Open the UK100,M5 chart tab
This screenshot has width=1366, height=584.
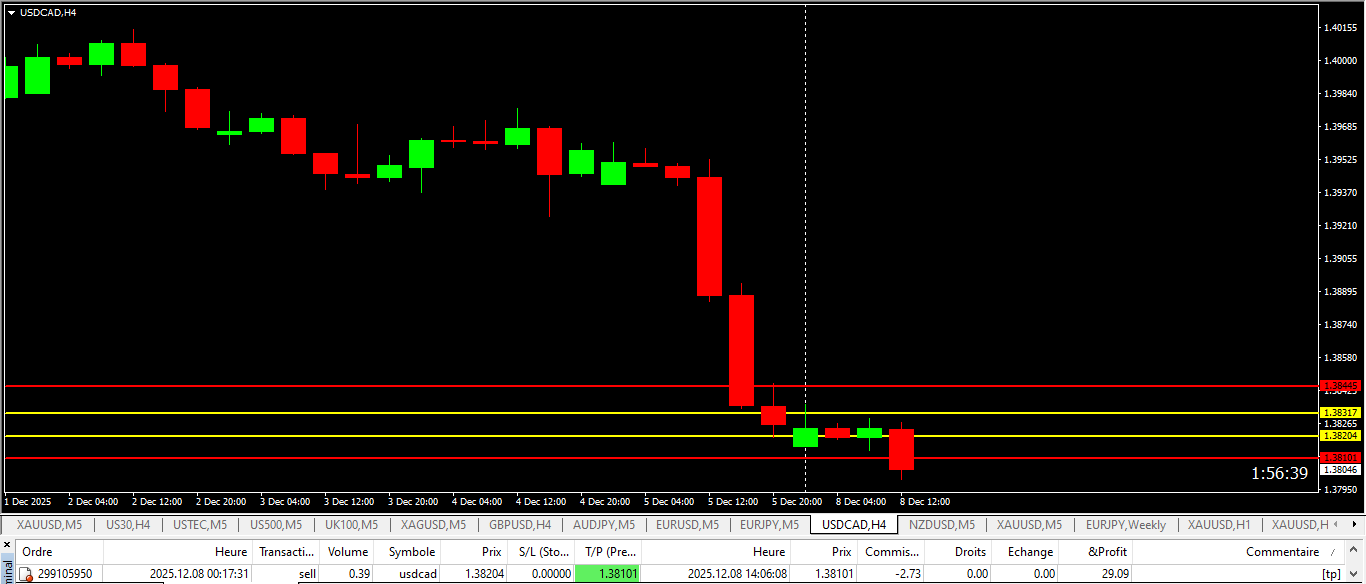point(350,524)
